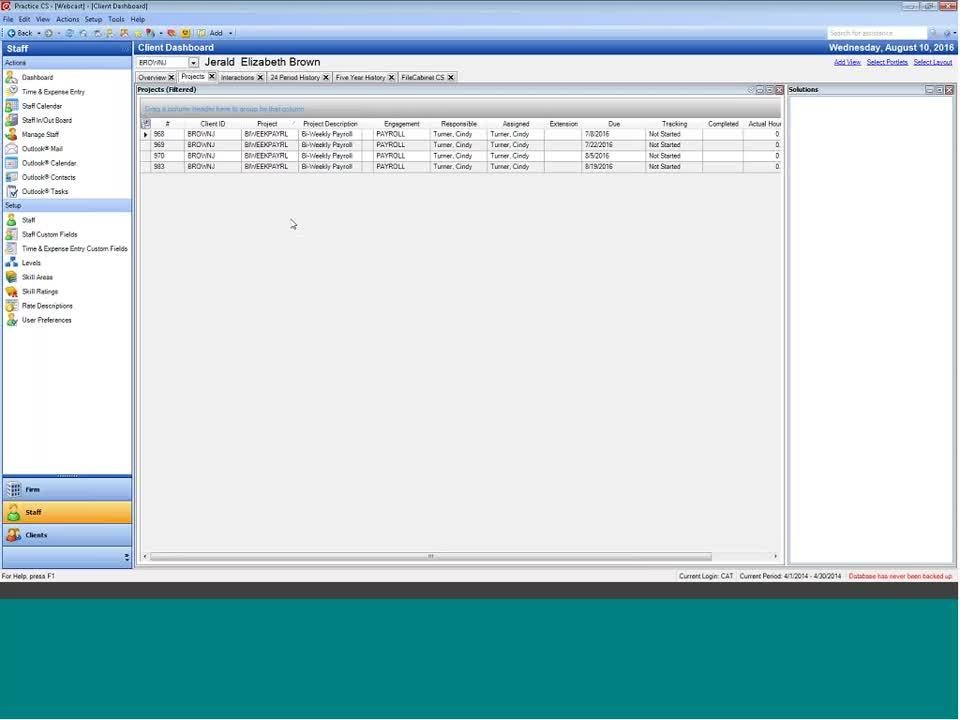Open Time & Expense Entry in sidebar

pos(53,92)
